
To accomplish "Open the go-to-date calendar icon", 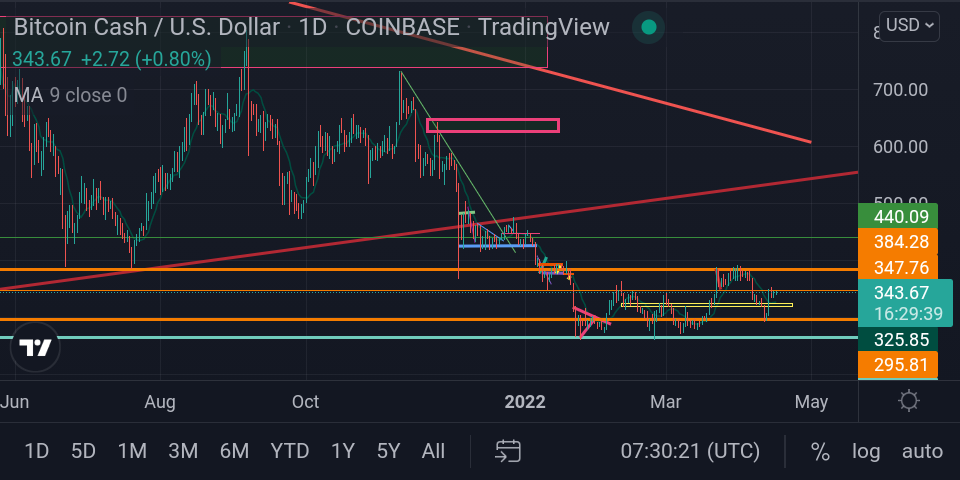I will tap(508, 451).
